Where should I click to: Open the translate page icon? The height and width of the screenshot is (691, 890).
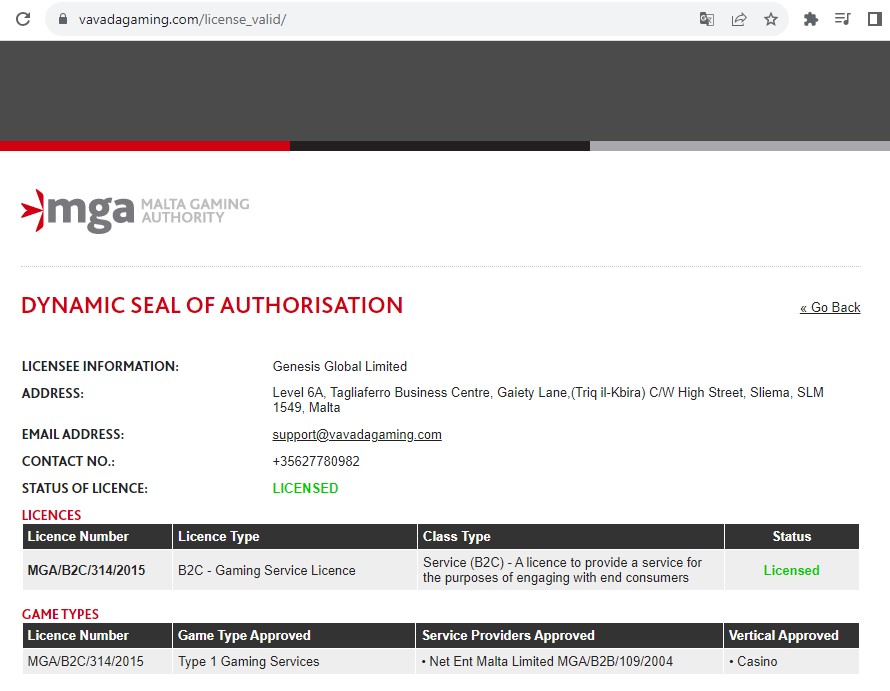pos(707,19)
